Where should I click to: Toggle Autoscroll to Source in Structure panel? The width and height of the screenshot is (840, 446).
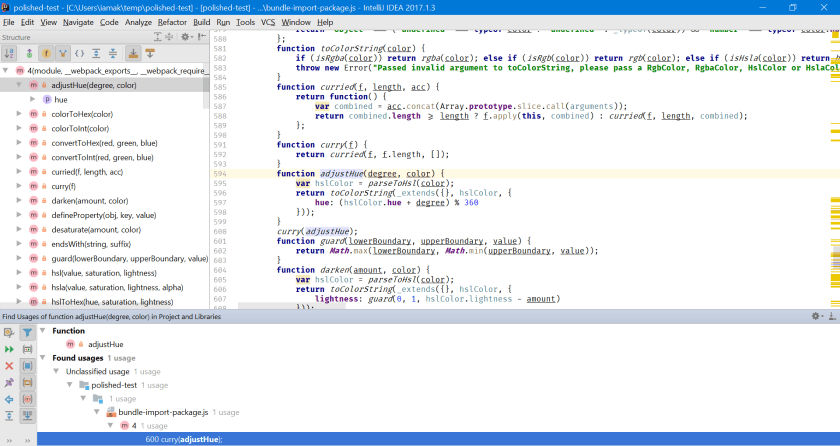click(133, 53)
